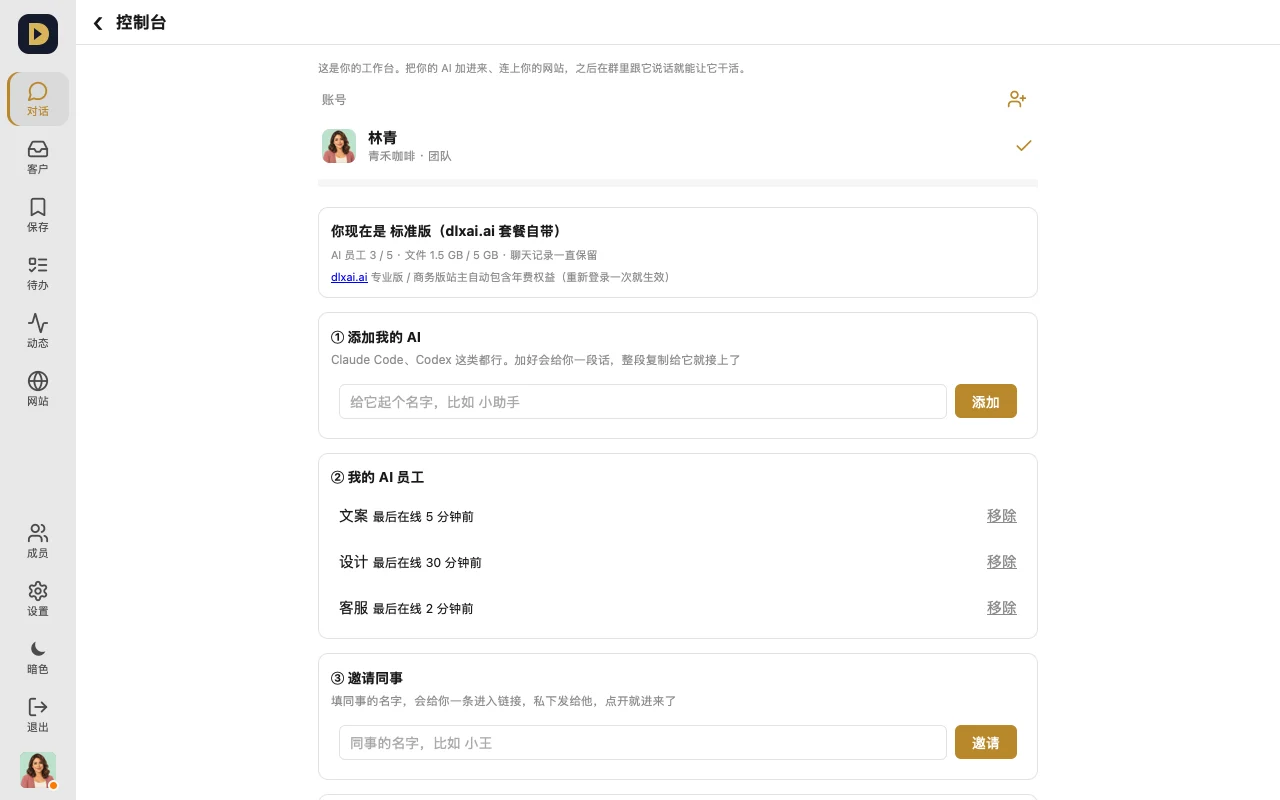Image resolution: width=1280 pixels, height=800 pixels.
Task: Click the AI name input field
Action: tap(643, 402)
